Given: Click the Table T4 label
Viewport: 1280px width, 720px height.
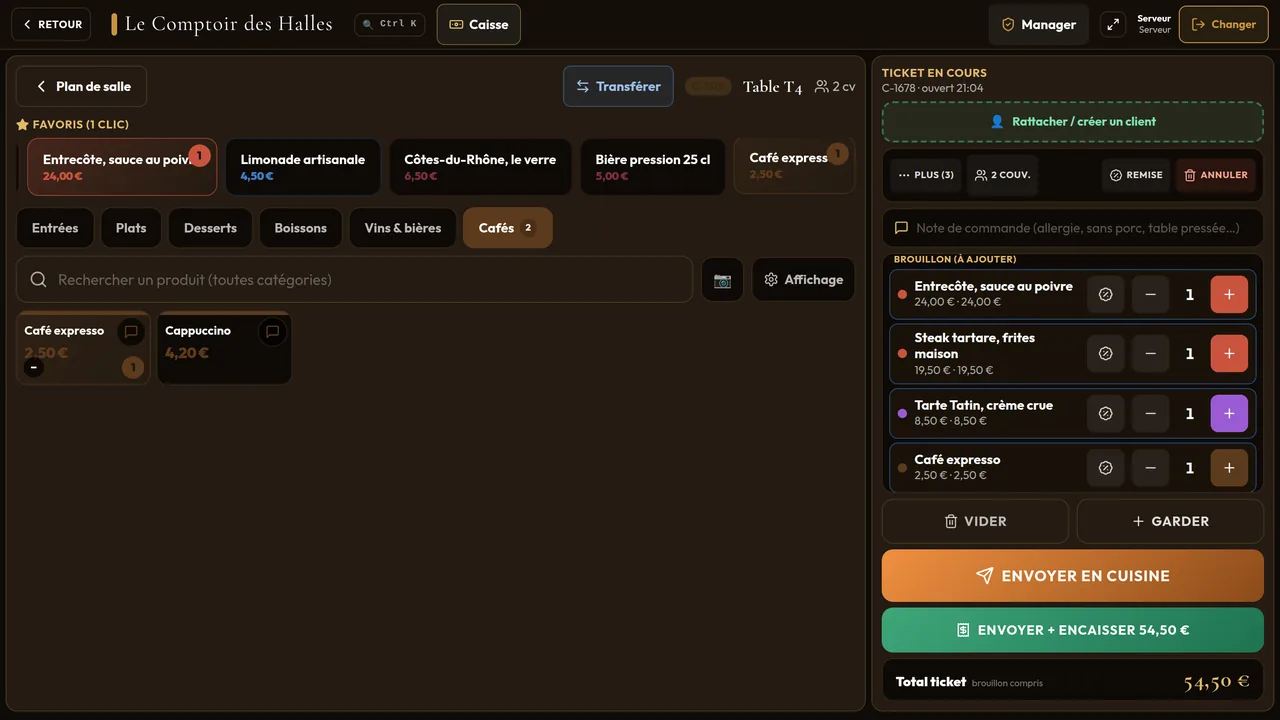Looking at the screenshot, I should pyautogui.click(x=772, y=87).
